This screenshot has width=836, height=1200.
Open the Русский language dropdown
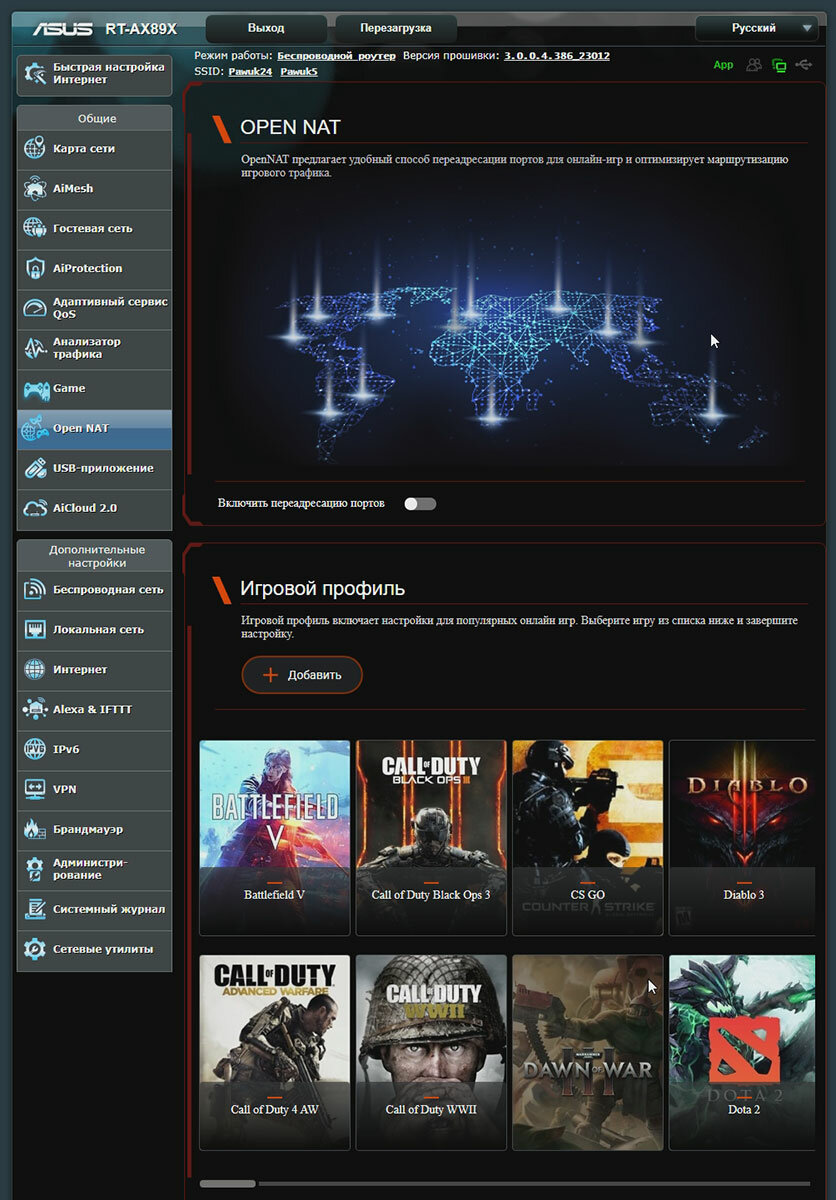756,28
